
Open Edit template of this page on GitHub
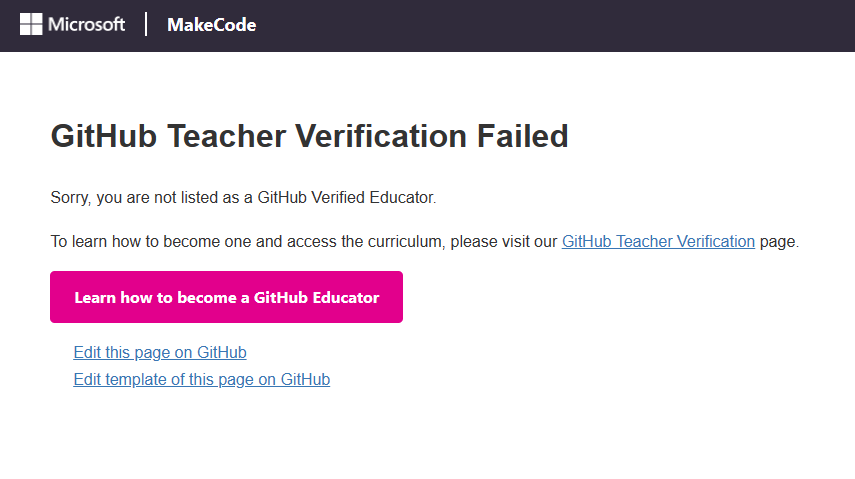tap(202, 379)
